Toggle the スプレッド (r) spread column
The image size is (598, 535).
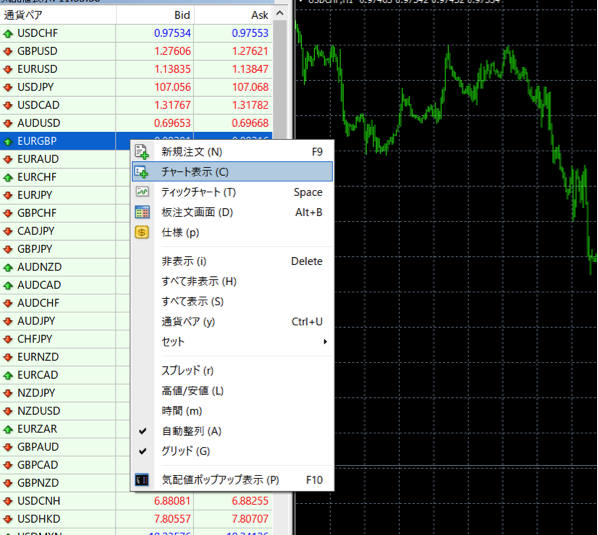(232, 370)
